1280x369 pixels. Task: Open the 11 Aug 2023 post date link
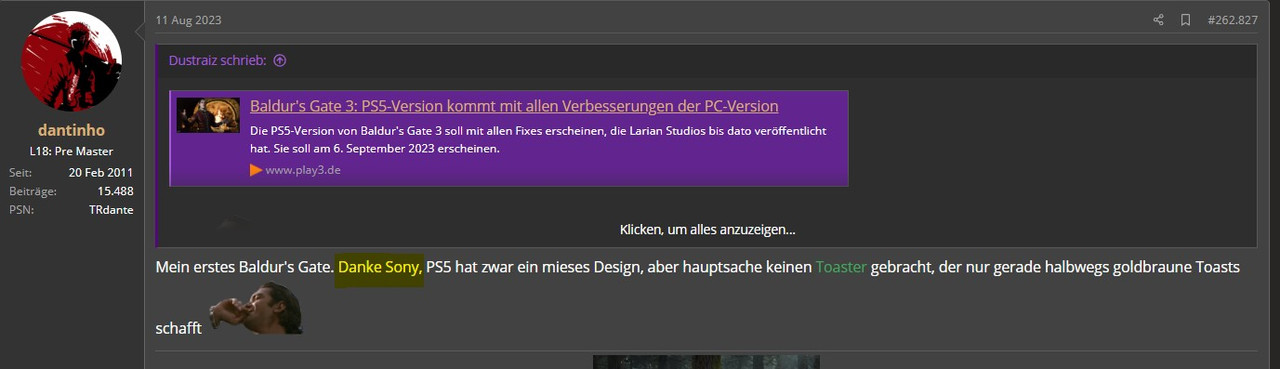coord(189,20)
